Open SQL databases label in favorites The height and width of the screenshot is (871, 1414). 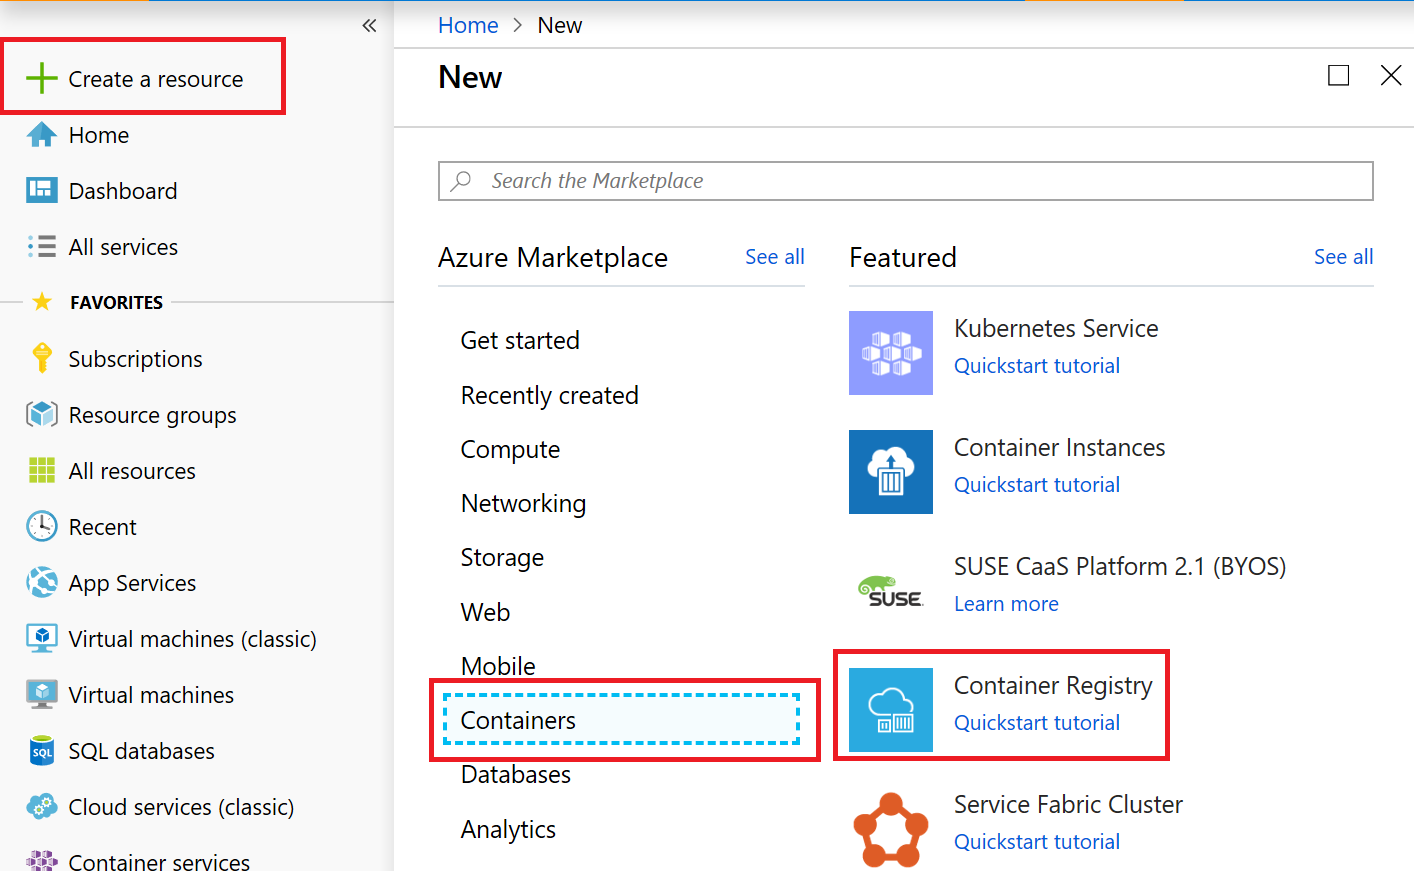pyautogui.click(x=141, y=751)
